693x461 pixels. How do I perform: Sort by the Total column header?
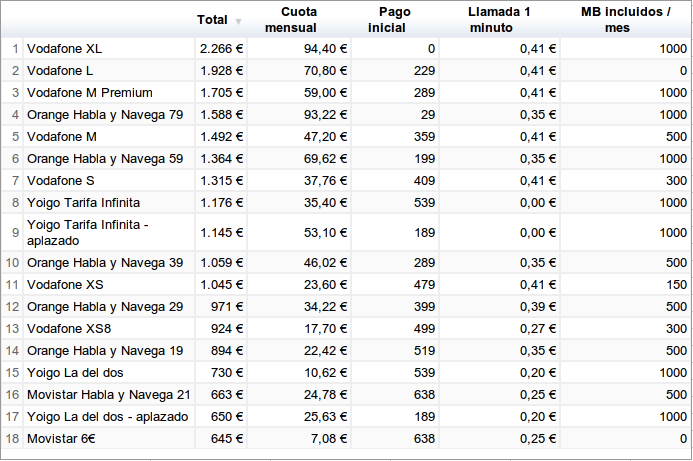click(x=212, y=20)
